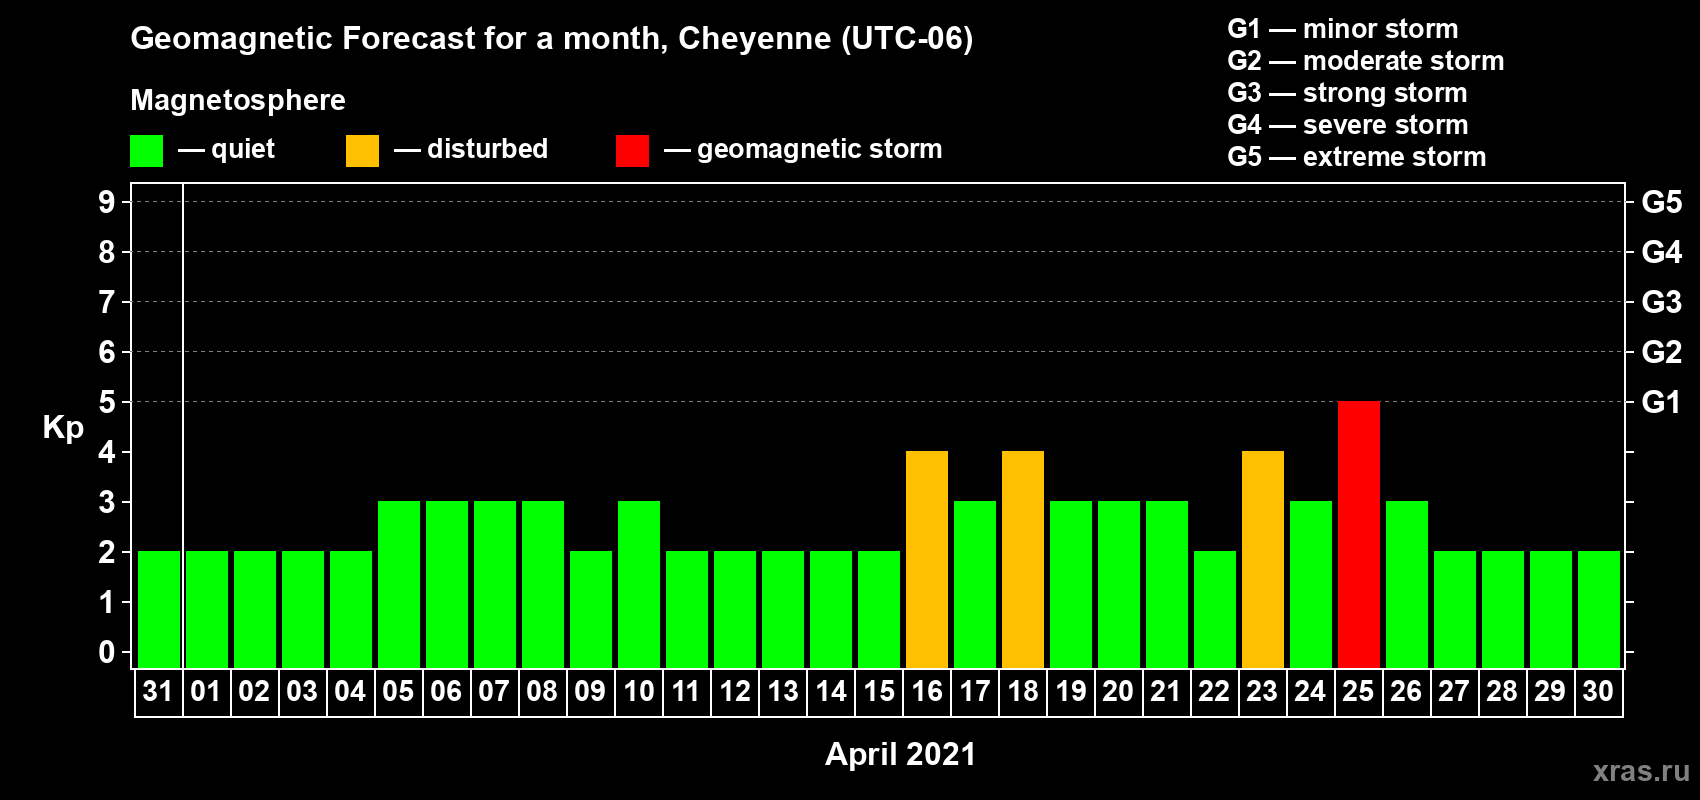Click the orange disturbed legend swatch
This screenshot has height=800, width=1700.
pos(362,151)
